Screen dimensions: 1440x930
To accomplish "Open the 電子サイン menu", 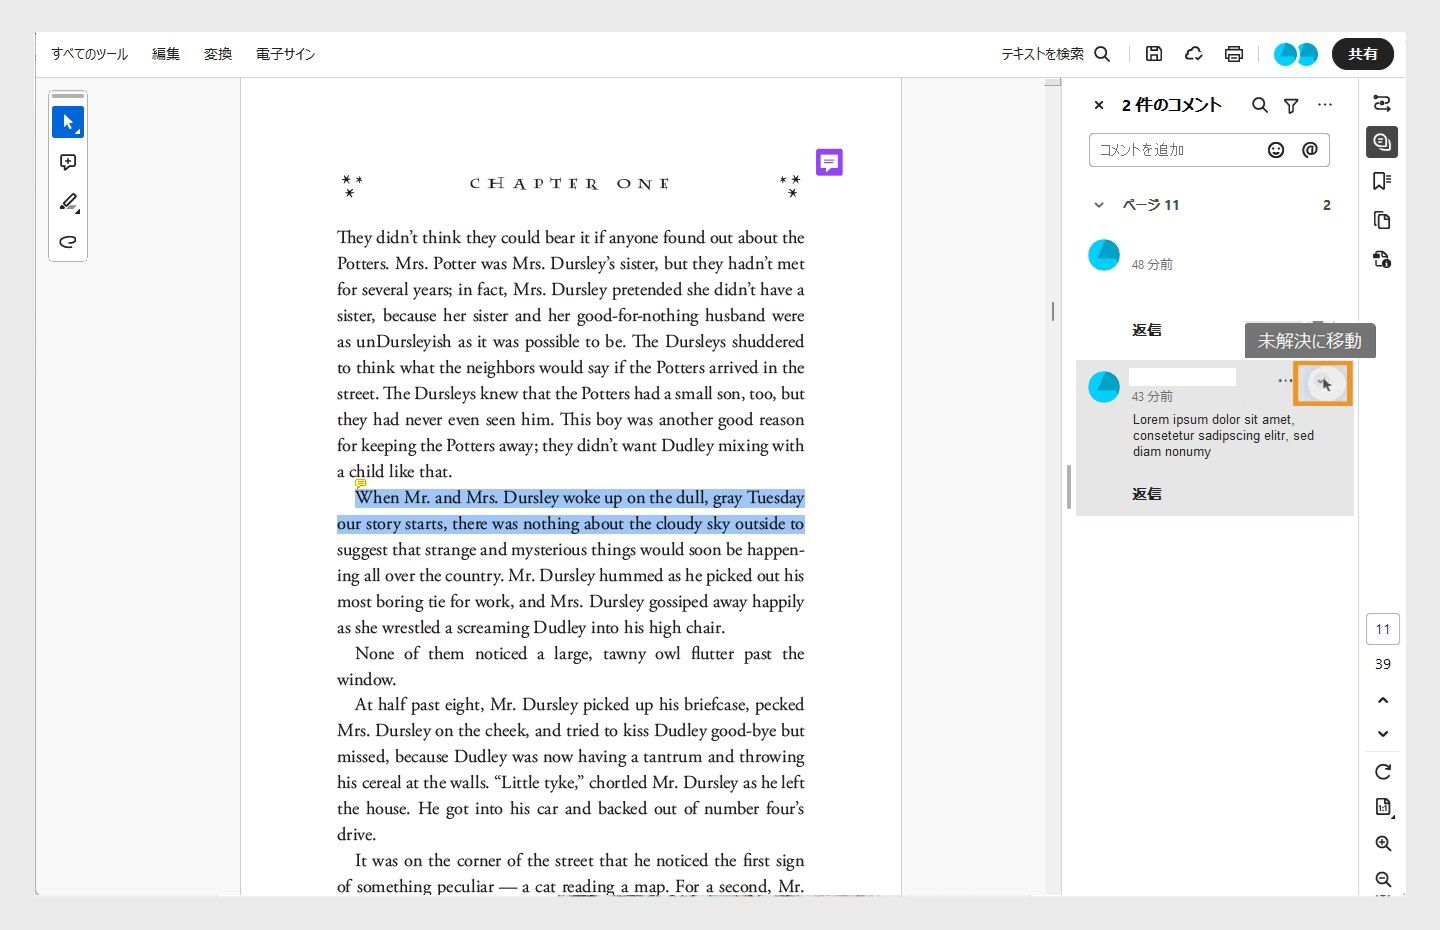I will [x=285, y=54].
